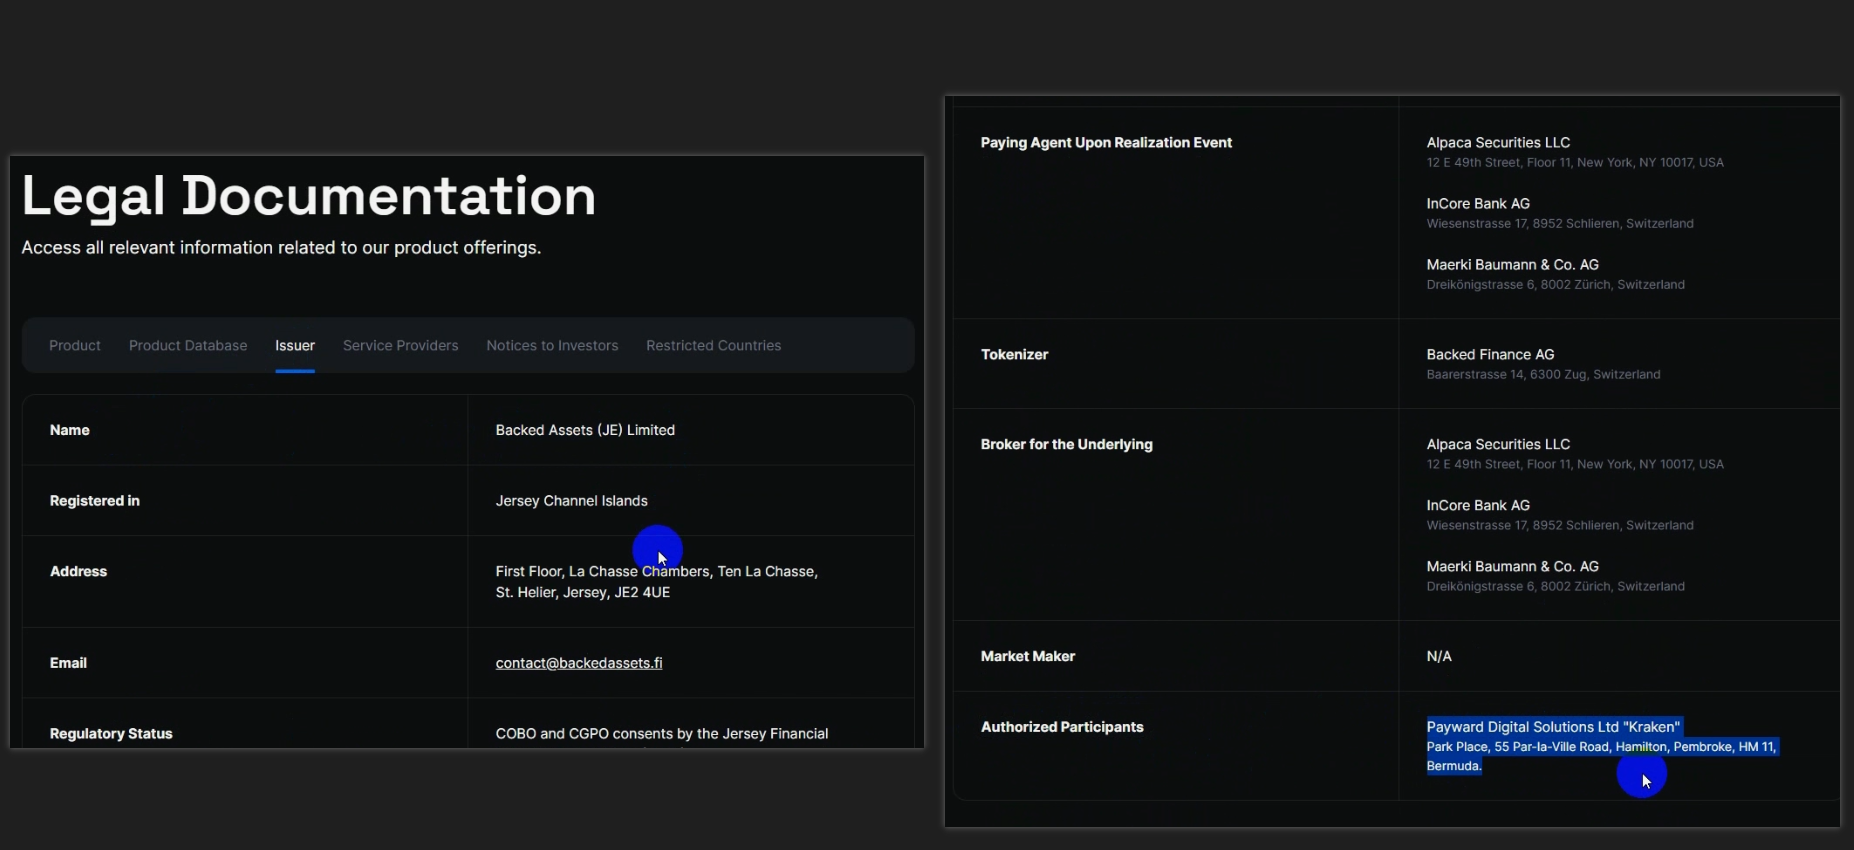Image resolution: width=1854 pixels, height=850 pixels.
Task: Click InCore Bank AG under Broker for Underlying
Action: point(1478,506)
